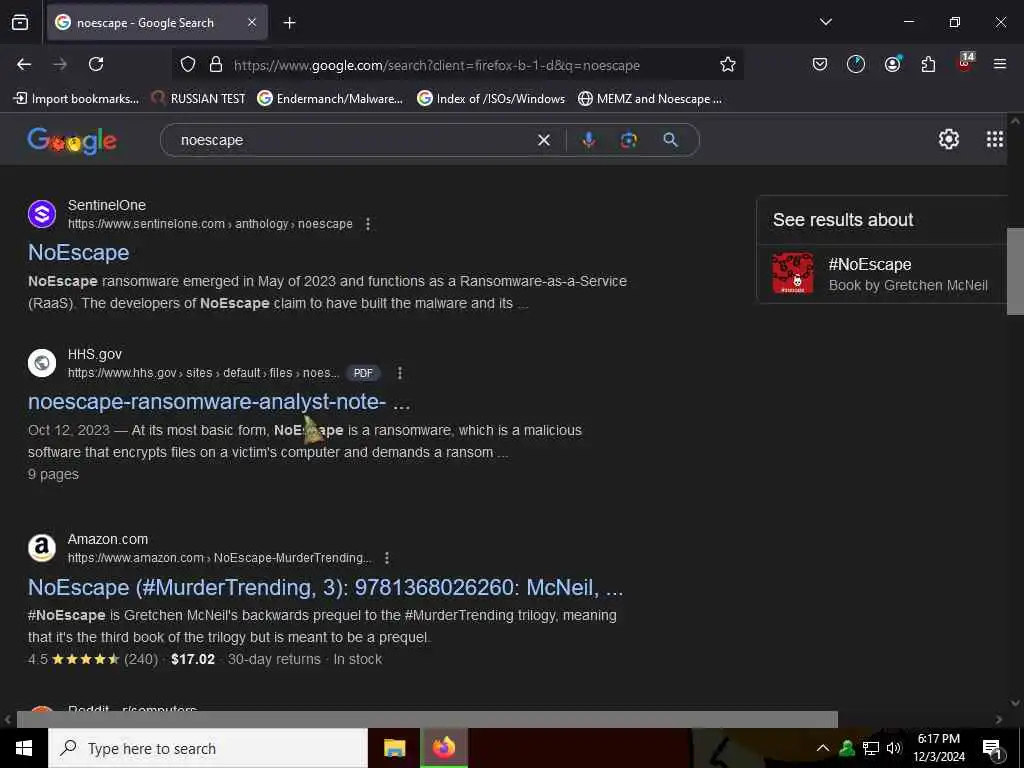Click the URL address bar
Viewport: 1024px width, 768px height.
pyautogui.click(x=457, y=65)
